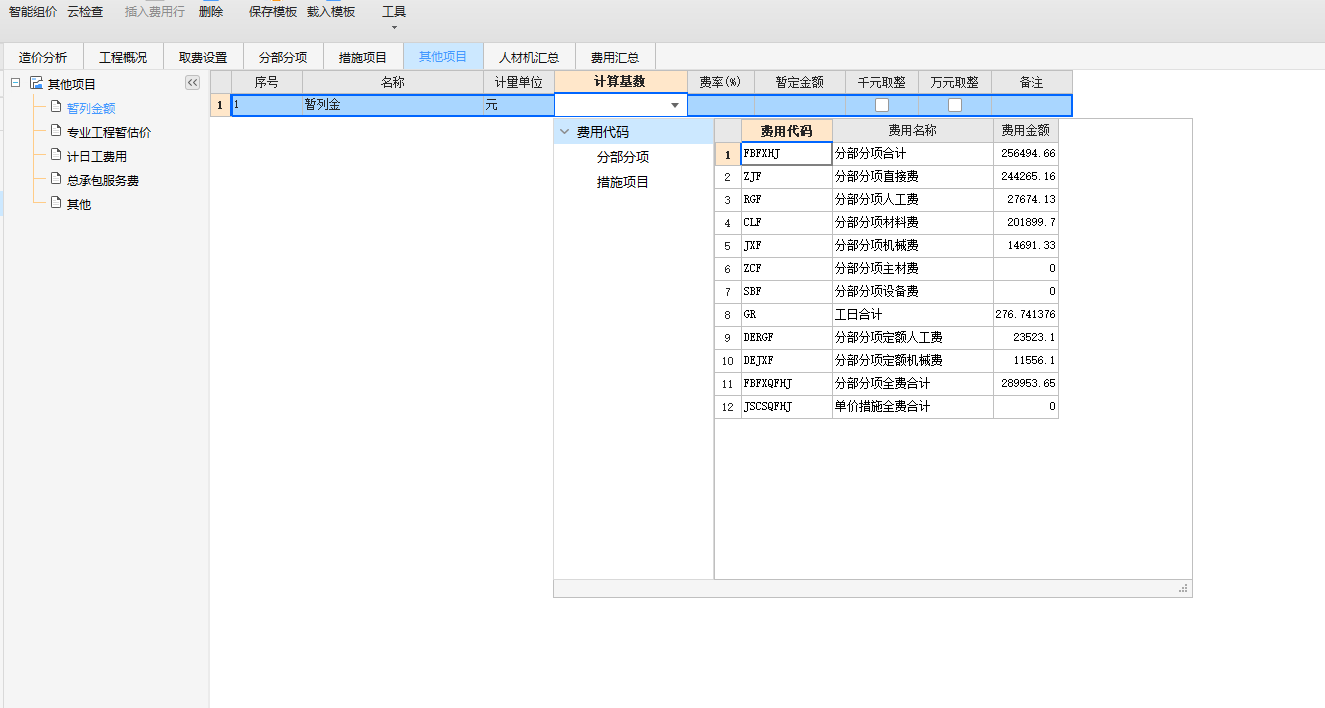Click the 费用代码 column header in popup
The image size is (1325, 708).
click(787, 131)
